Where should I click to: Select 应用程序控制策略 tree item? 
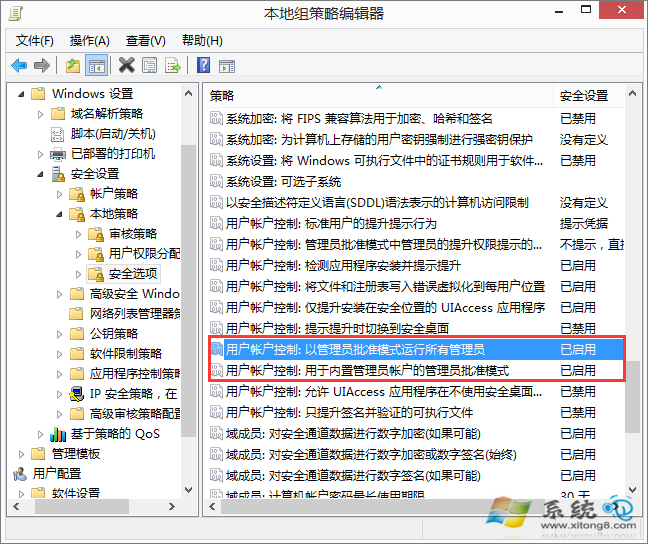pos(135,374)
